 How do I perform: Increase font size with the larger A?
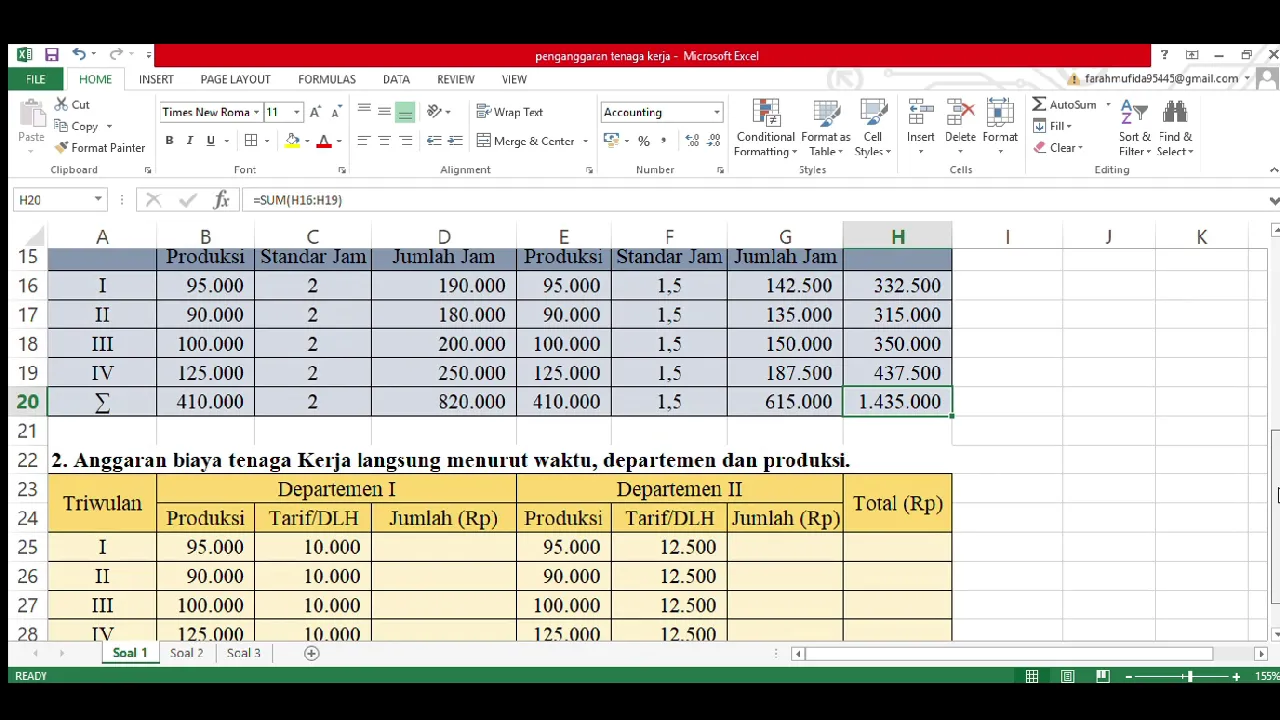[x=315, y=112]
